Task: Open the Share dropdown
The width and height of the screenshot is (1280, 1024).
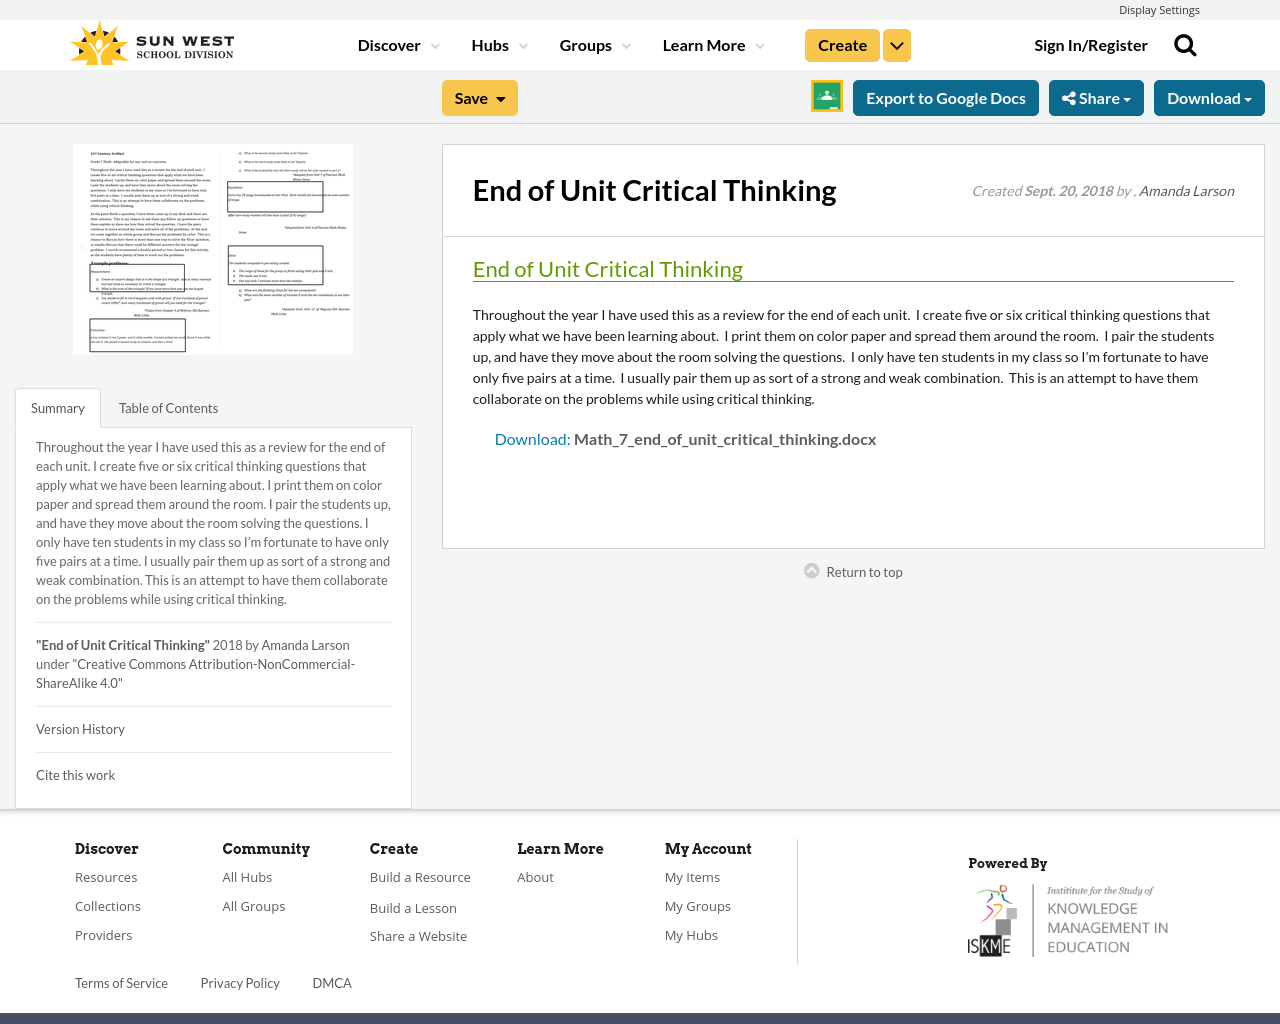Action: [x=1096, y=97]
